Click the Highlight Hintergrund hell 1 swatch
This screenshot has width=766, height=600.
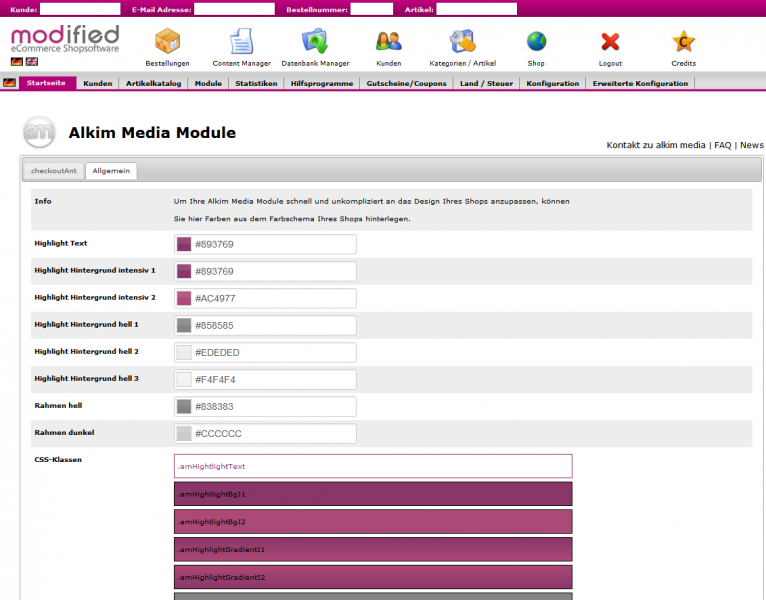pyautogui.click(x=184, y=325)
